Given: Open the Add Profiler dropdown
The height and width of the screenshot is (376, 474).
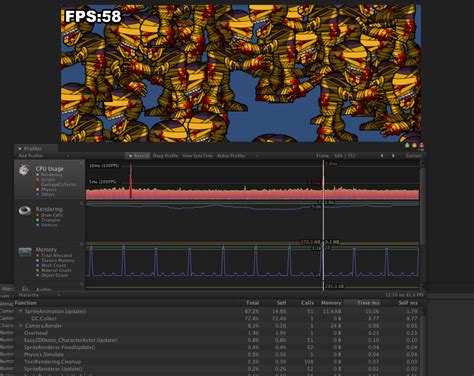Looking at the screenshot, I should click(44, 156).
